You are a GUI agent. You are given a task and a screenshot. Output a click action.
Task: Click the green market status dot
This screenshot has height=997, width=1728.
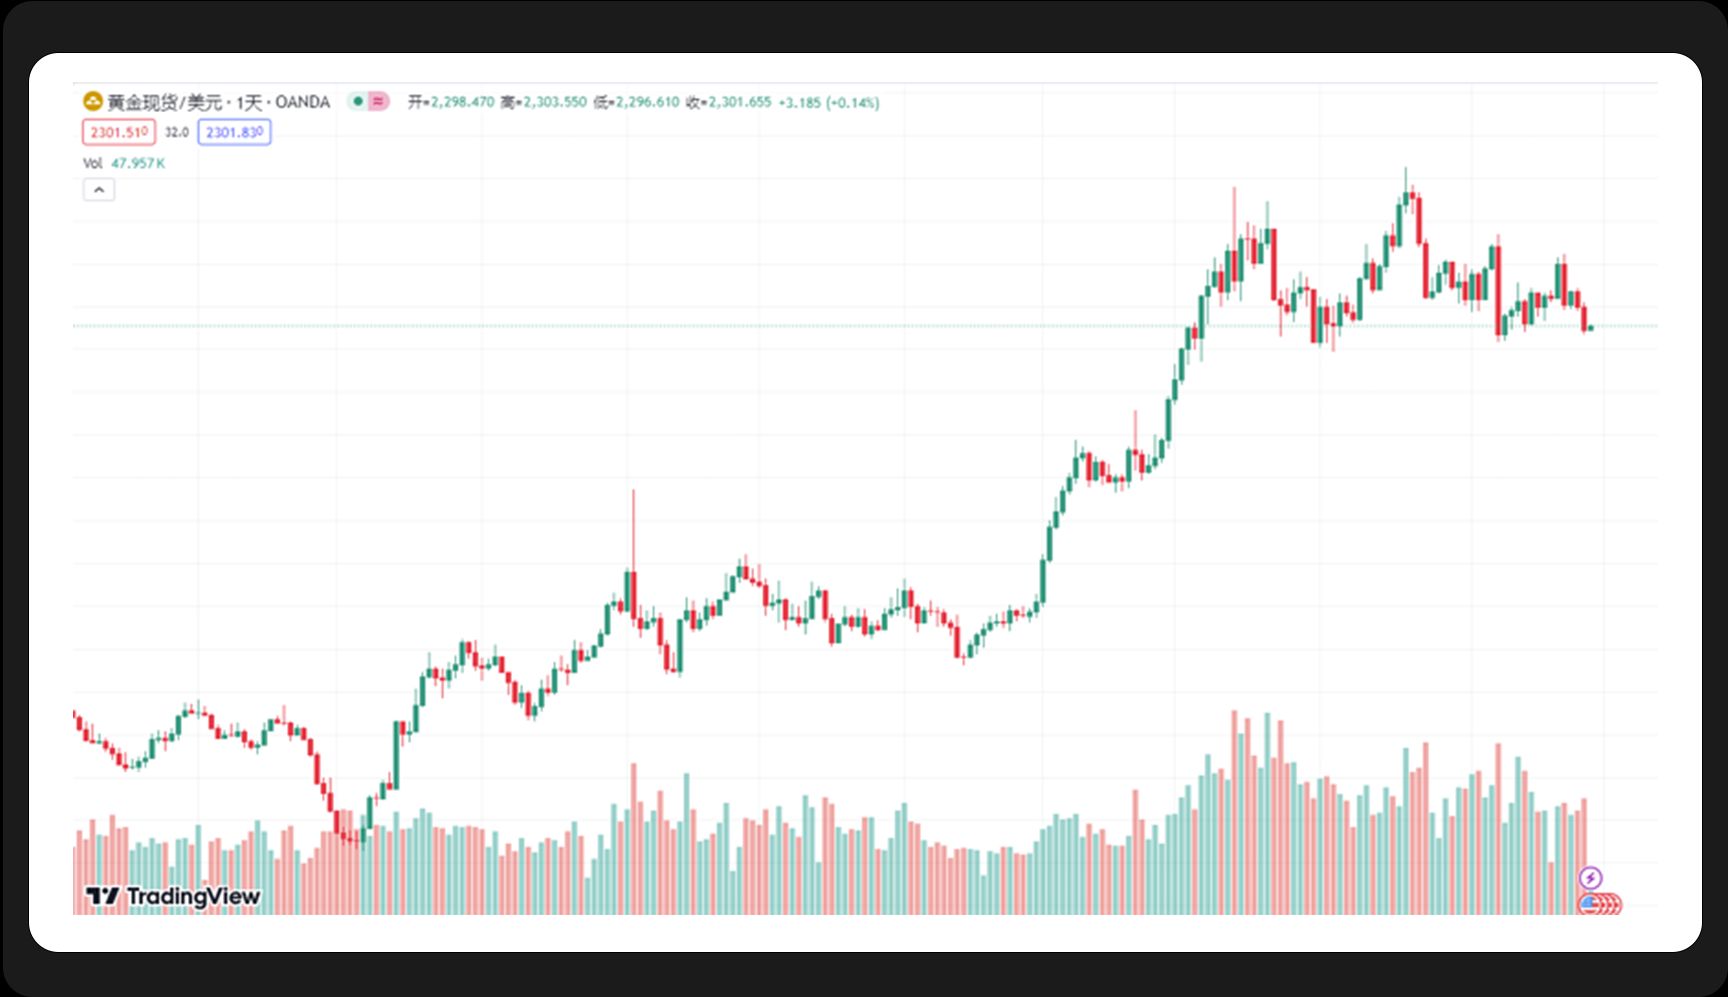(x=358, y=101)
